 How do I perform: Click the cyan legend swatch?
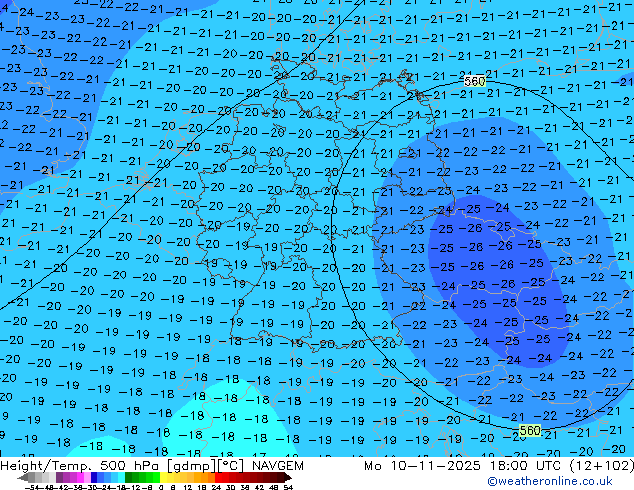tap(121, 477)
